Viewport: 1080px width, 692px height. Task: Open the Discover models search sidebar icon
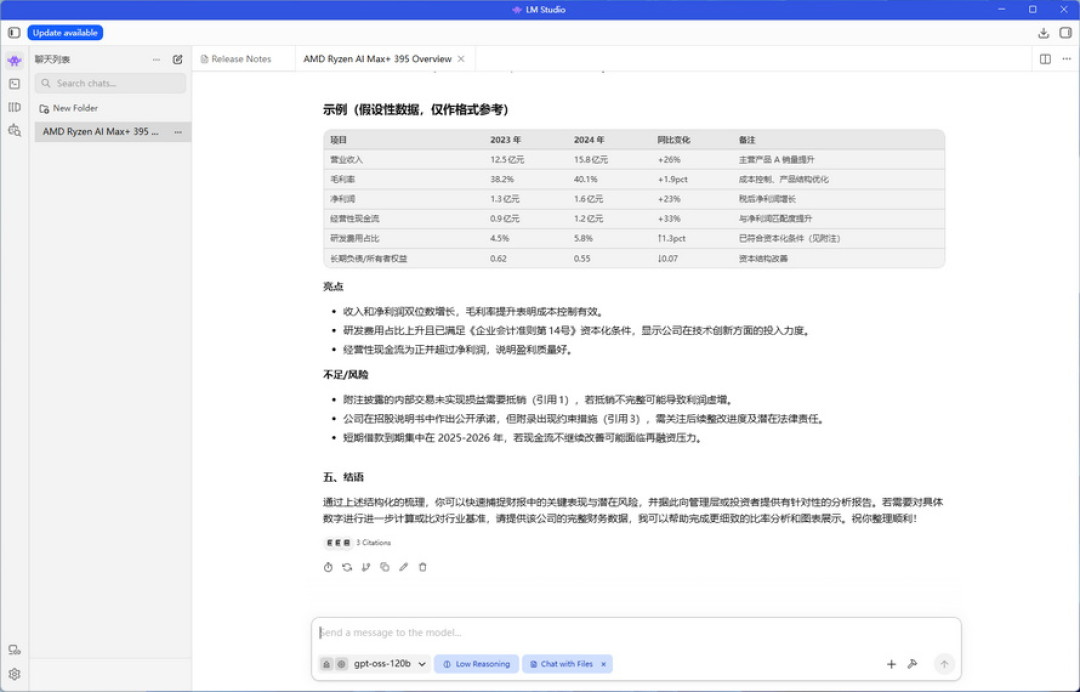click(x=14, y=130)
